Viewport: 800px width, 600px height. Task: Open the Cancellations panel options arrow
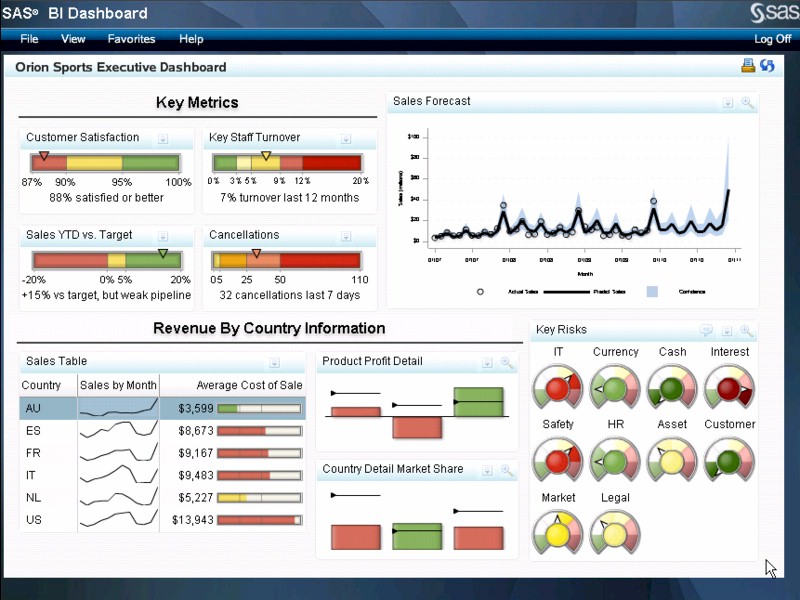(x=346, y=237)
